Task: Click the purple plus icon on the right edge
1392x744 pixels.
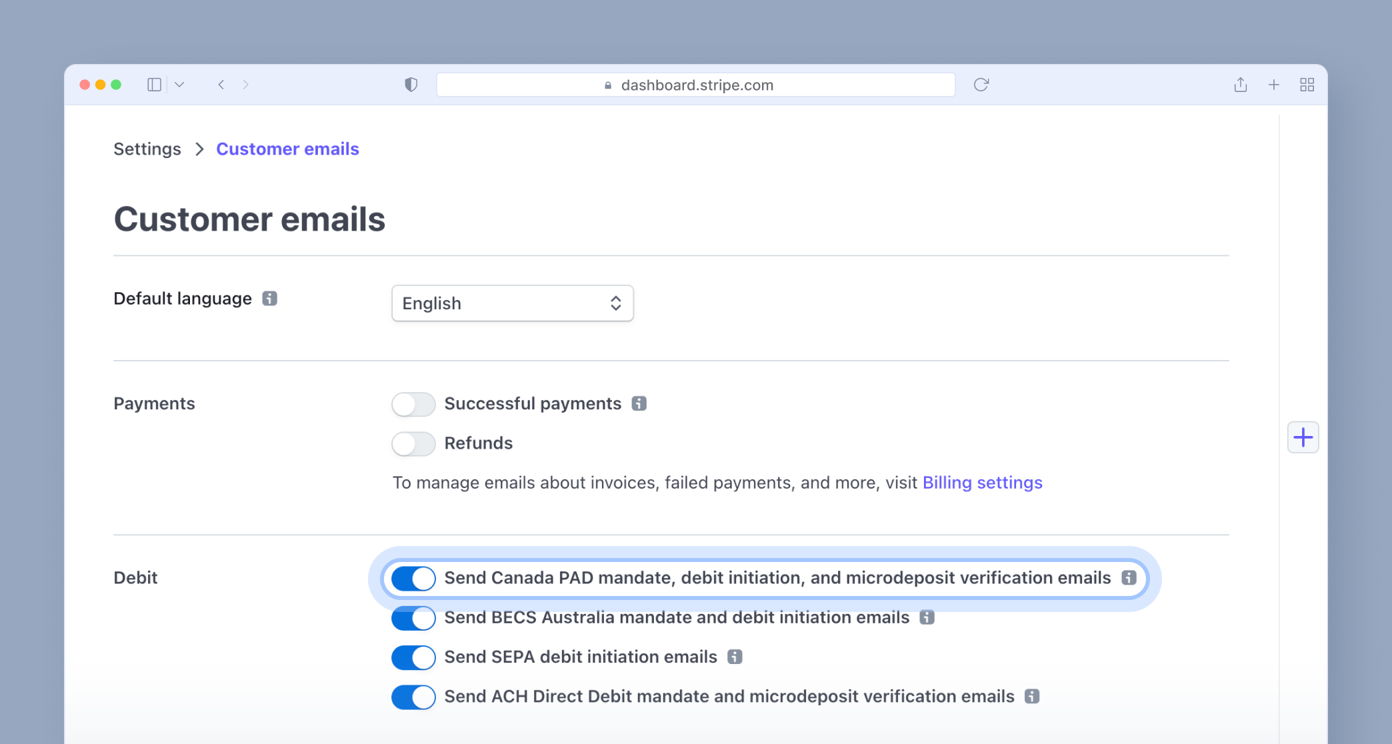Action: (x=1302, y=436)
